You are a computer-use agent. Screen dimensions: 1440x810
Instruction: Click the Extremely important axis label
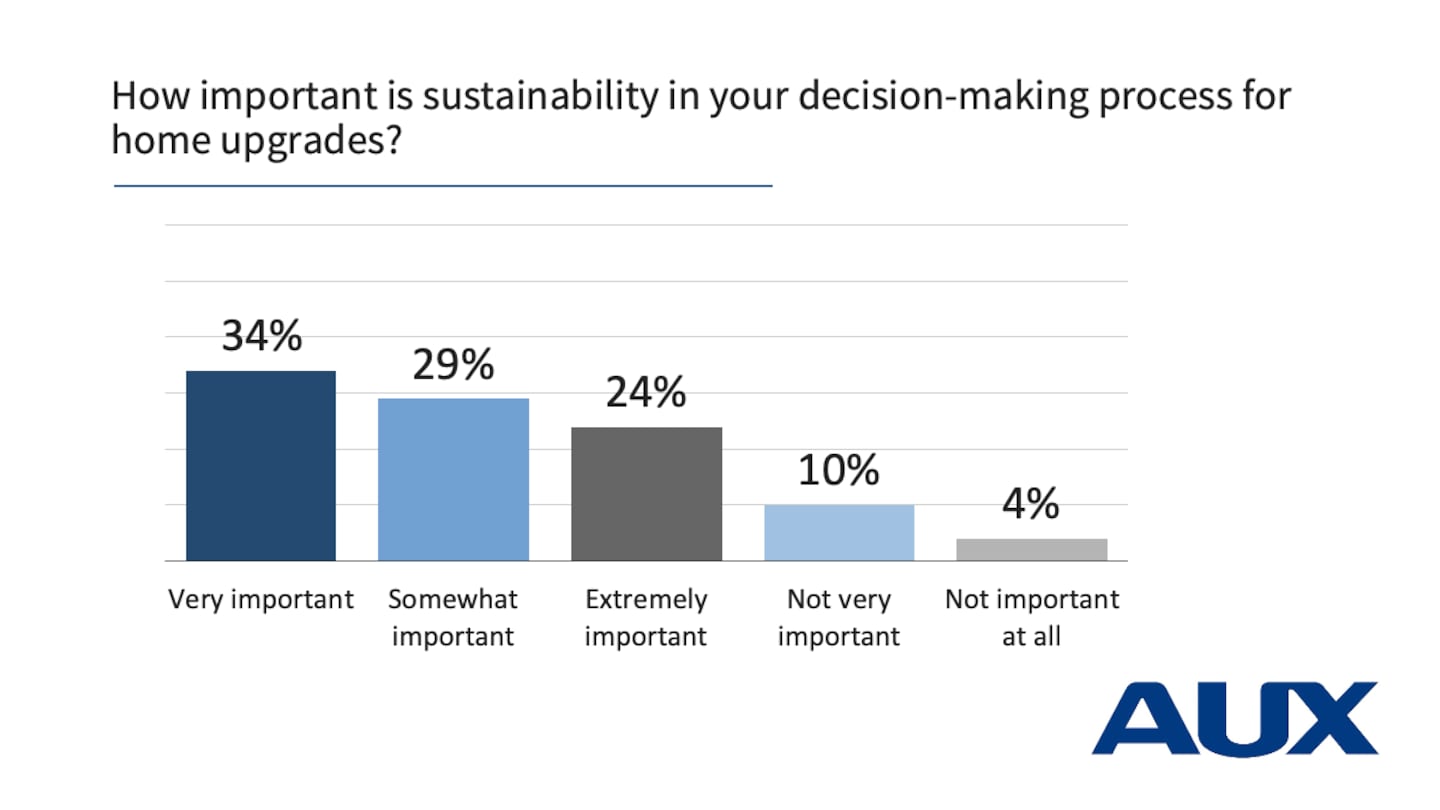[x=646, y=618]
